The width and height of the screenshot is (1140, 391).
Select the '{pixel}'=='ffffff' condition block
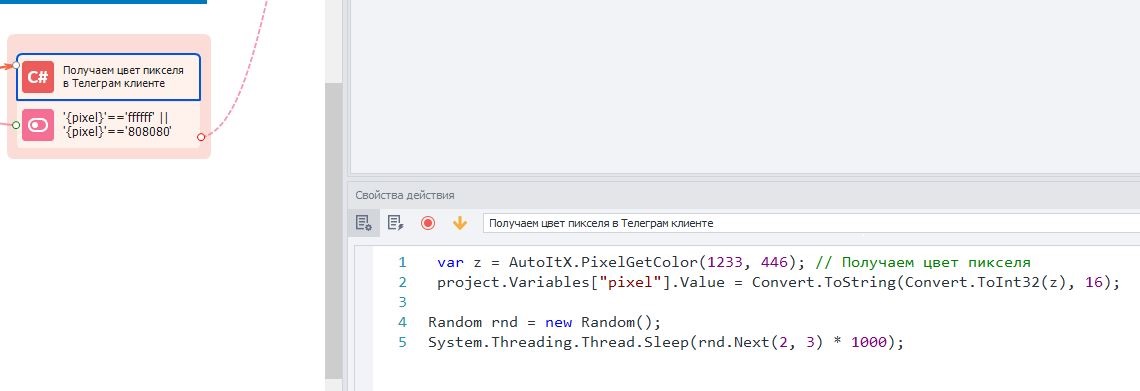108,125
